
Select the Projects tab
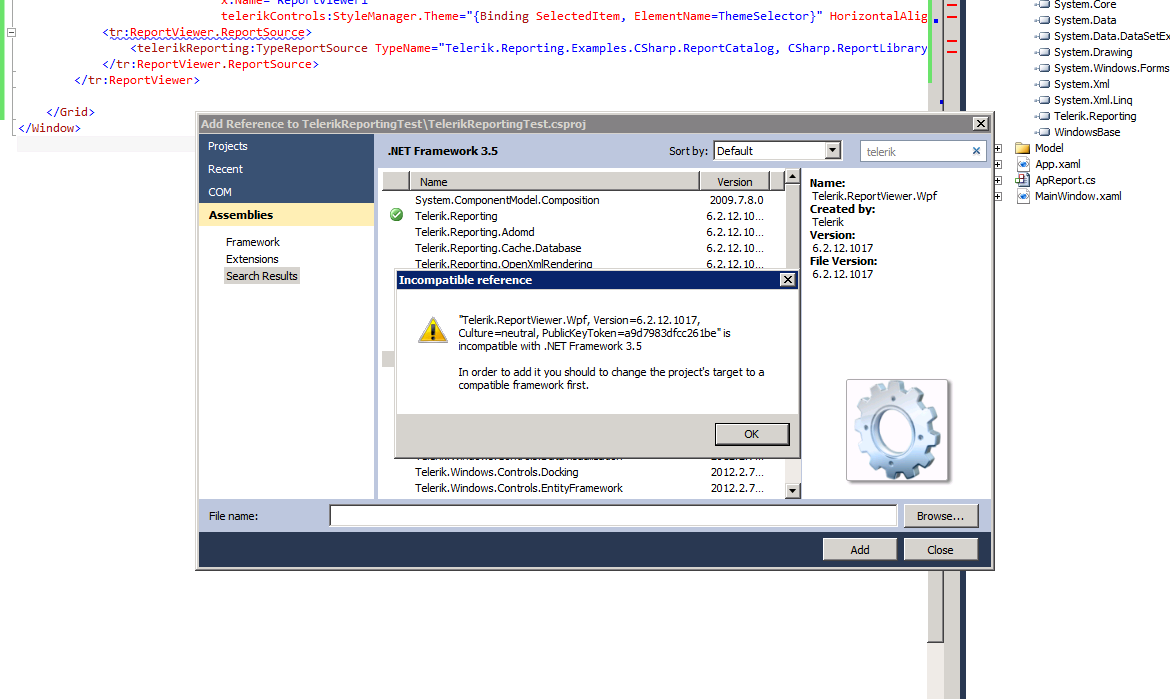pyautogui.click(x=287, y=146)
